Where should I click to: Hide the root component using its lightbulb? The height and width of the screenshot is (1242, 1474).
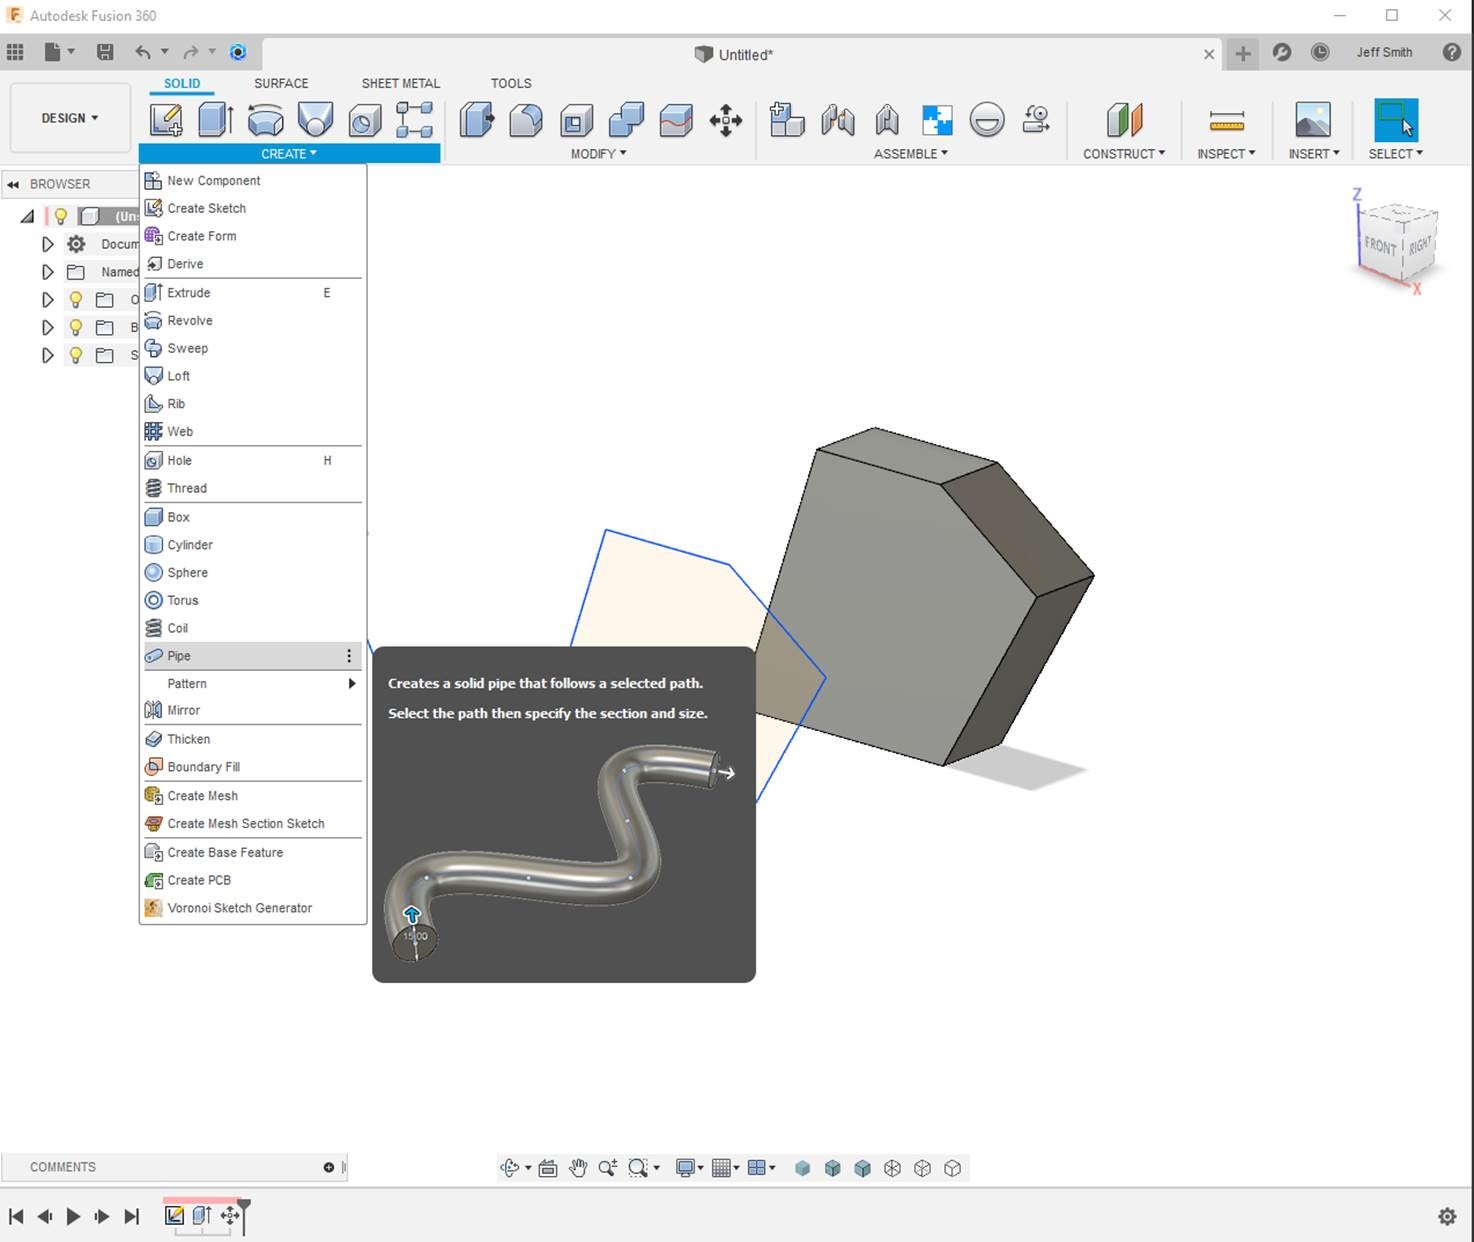61,216
